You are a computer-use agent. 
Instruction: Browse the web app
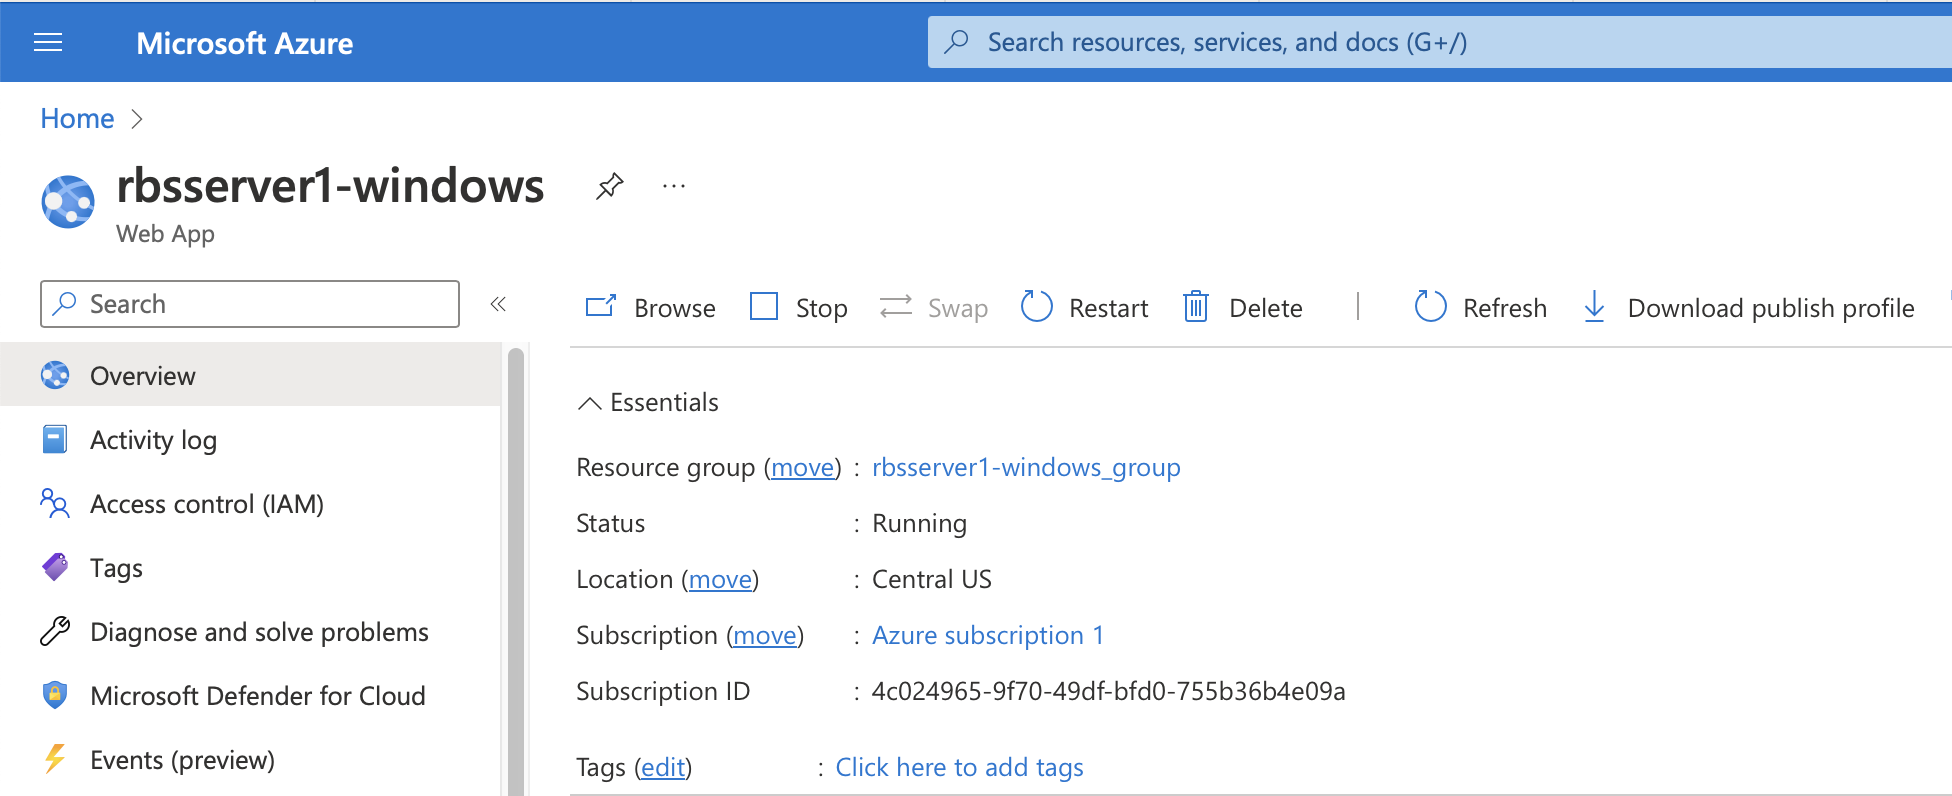650,307
